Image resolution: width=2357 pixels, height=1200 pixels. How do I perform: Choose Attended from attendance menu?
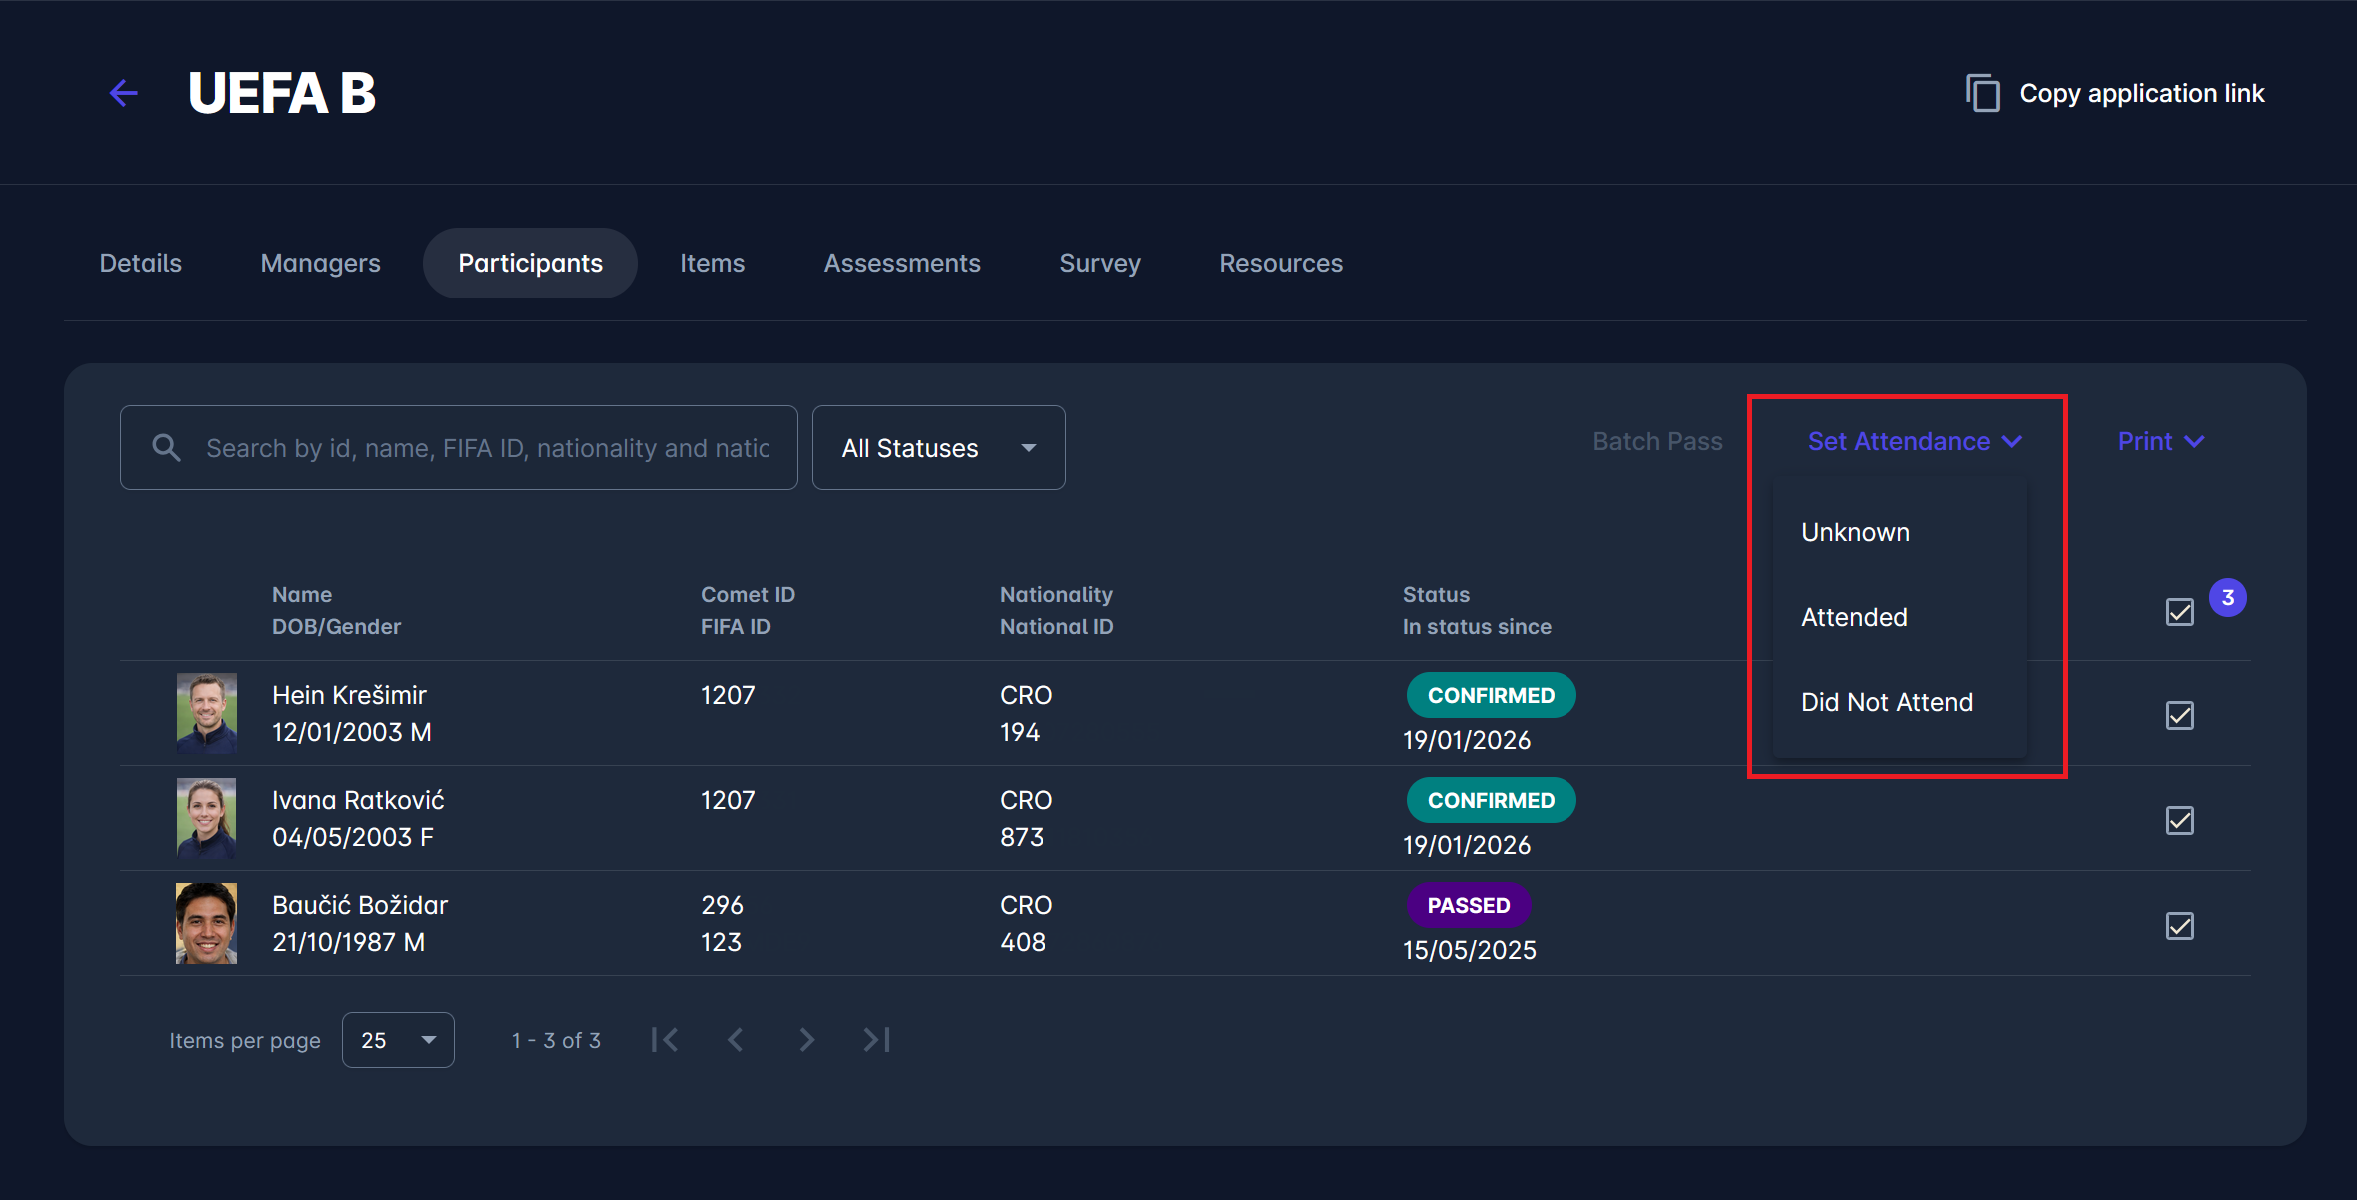click(1854, 617)
